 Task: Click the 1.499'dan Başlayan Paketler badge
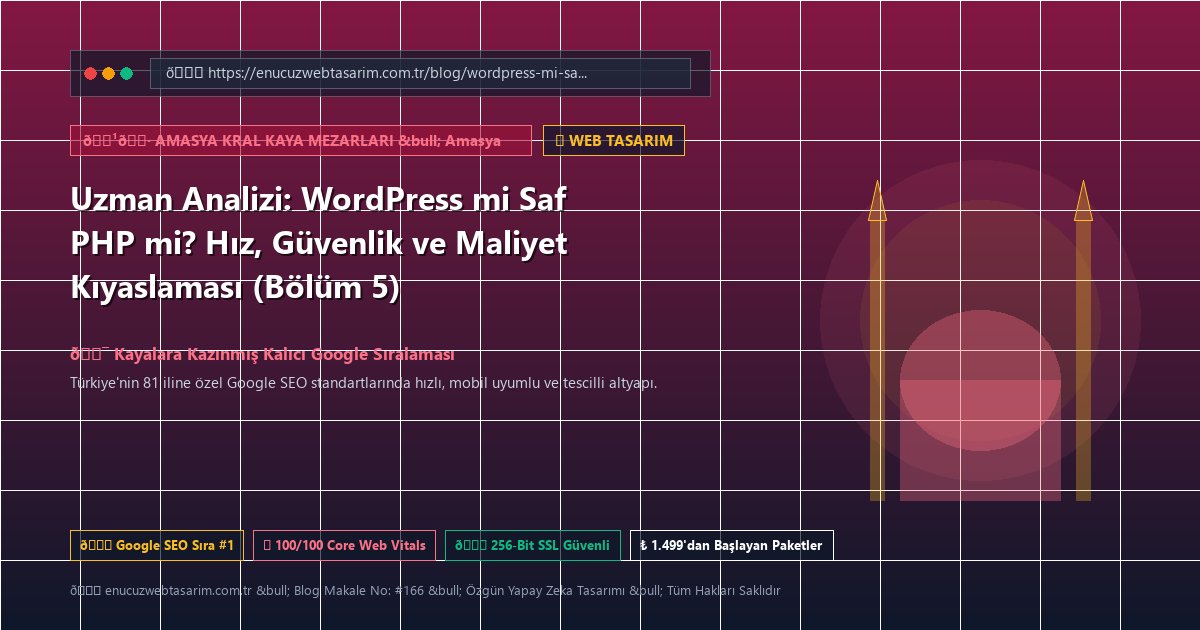coord(731,545)
